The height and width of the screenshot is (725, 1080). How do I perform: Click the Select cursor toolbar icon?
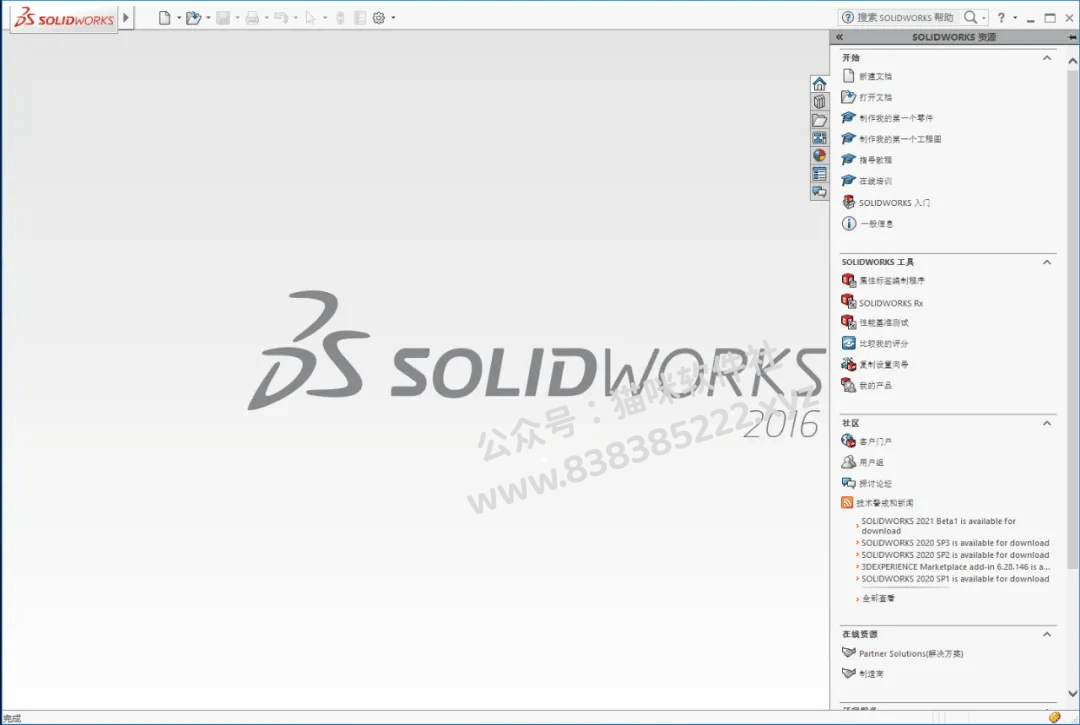[310, 18]
